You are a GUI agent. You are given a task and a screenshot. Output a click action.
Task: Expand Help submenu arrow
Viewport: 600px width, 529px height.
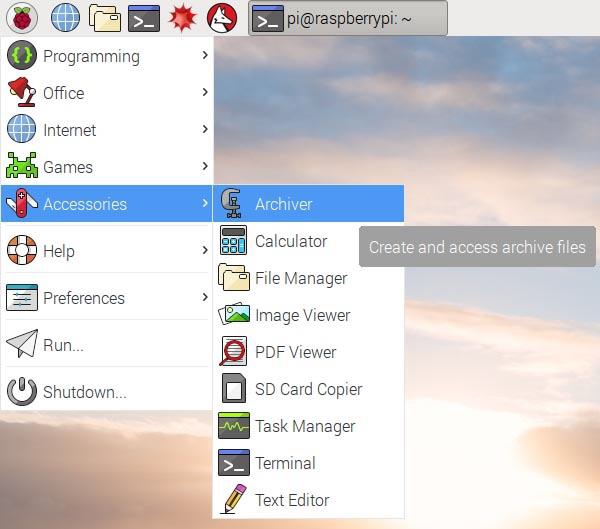click(205, 250)
